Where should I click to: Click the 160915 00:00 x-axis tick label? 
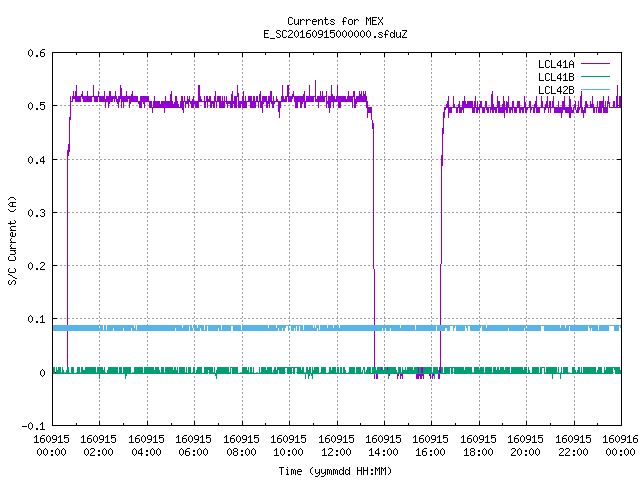click(x=51, y=446)
